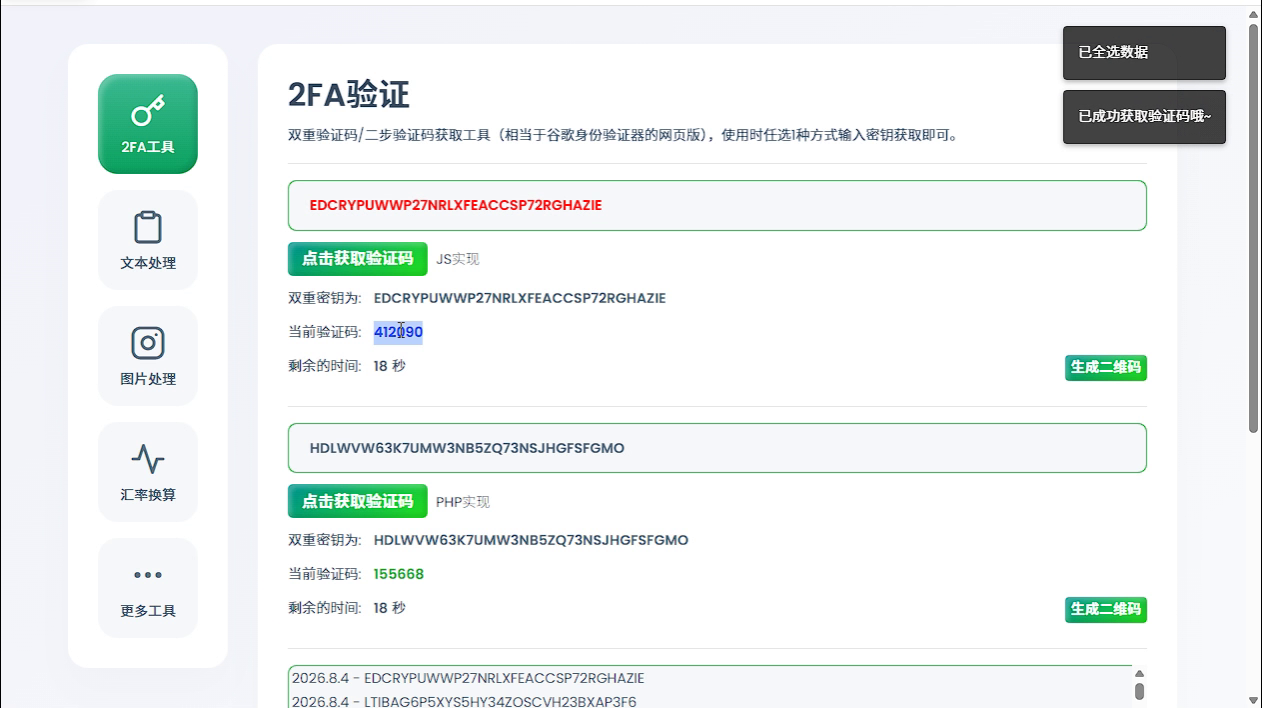Click the second 剩余的时间 18 秒 text
Viewport: 1262px width, 708px height.
[x=347, y=608]
